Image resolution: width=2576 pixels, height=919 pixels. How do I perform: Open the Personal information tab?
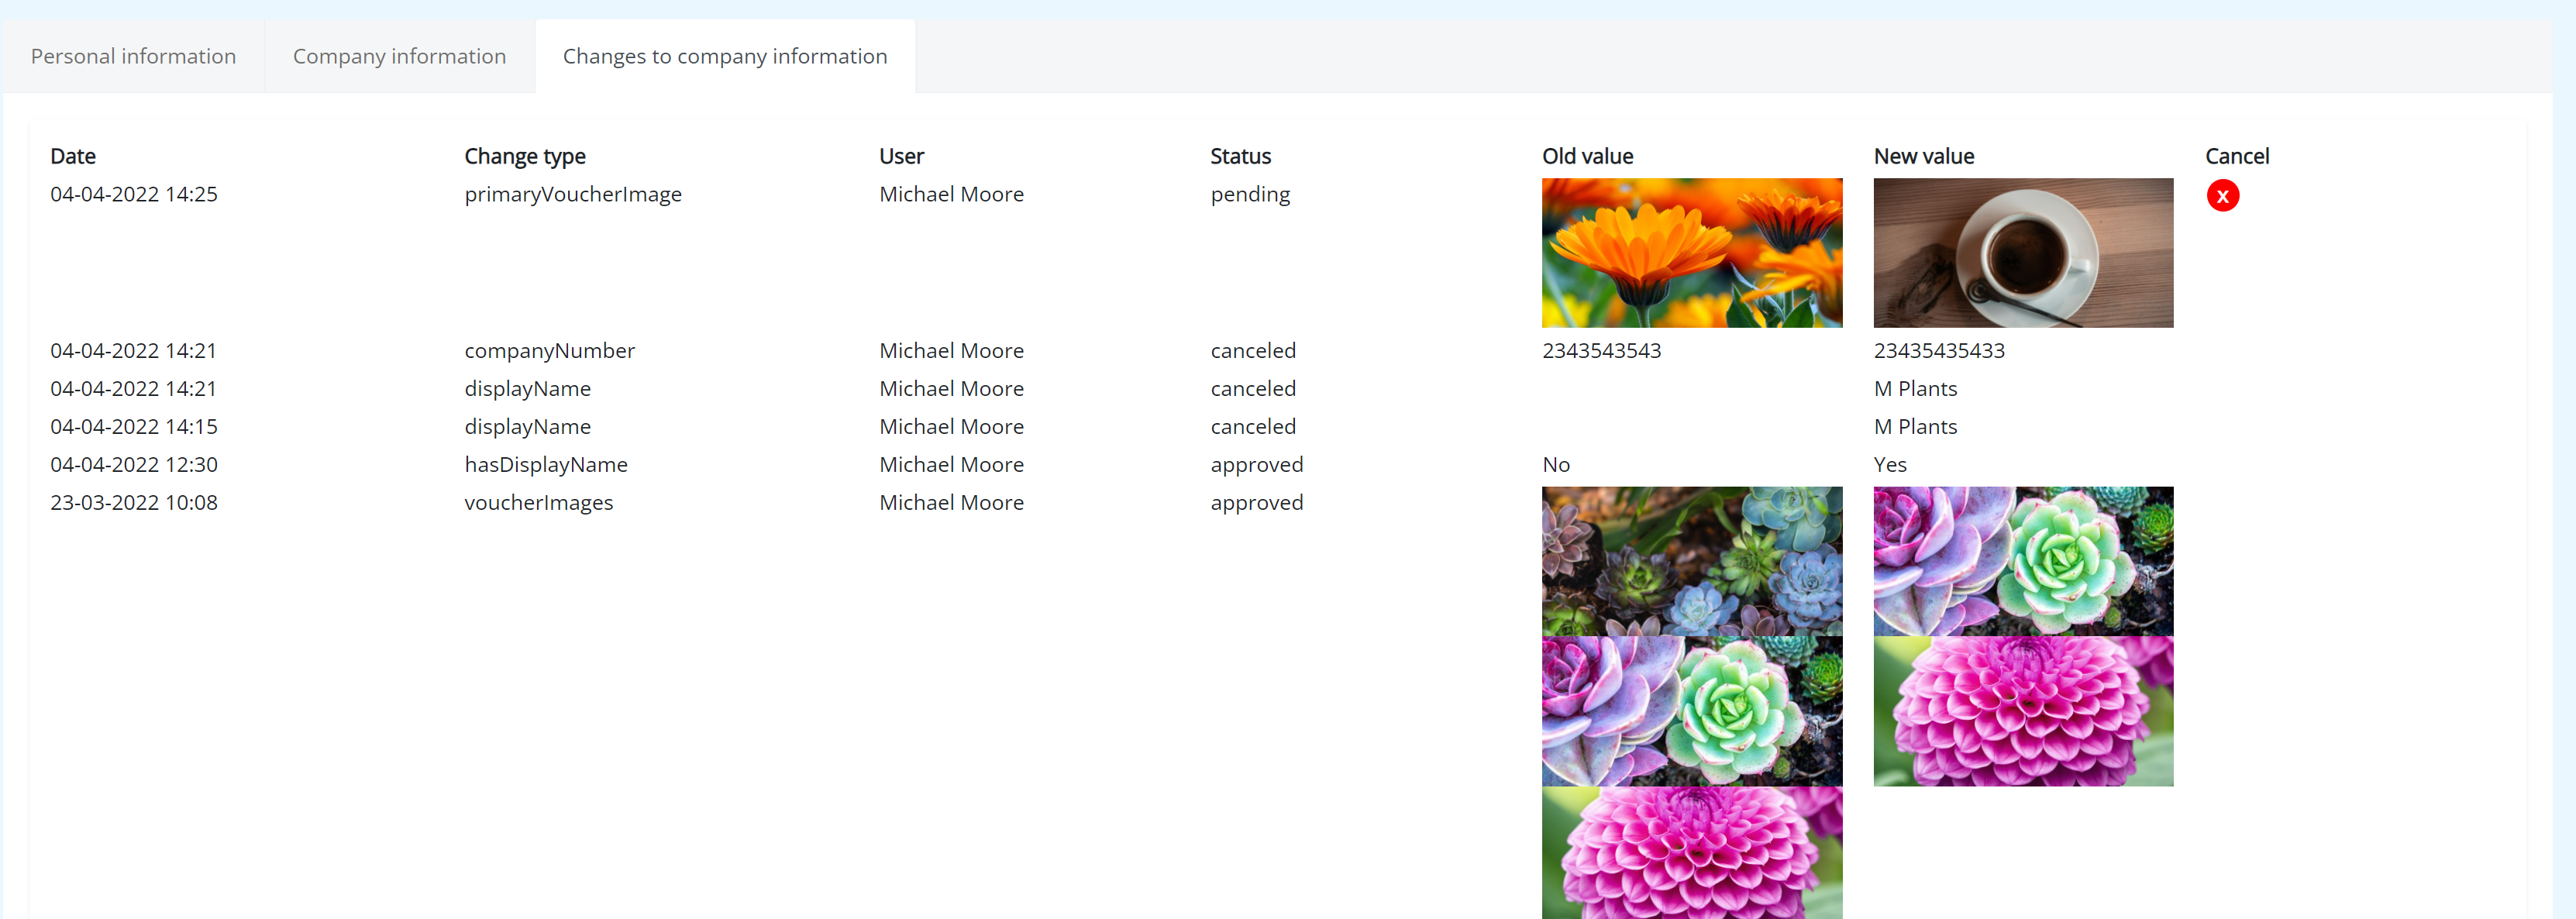pos(133,56)
